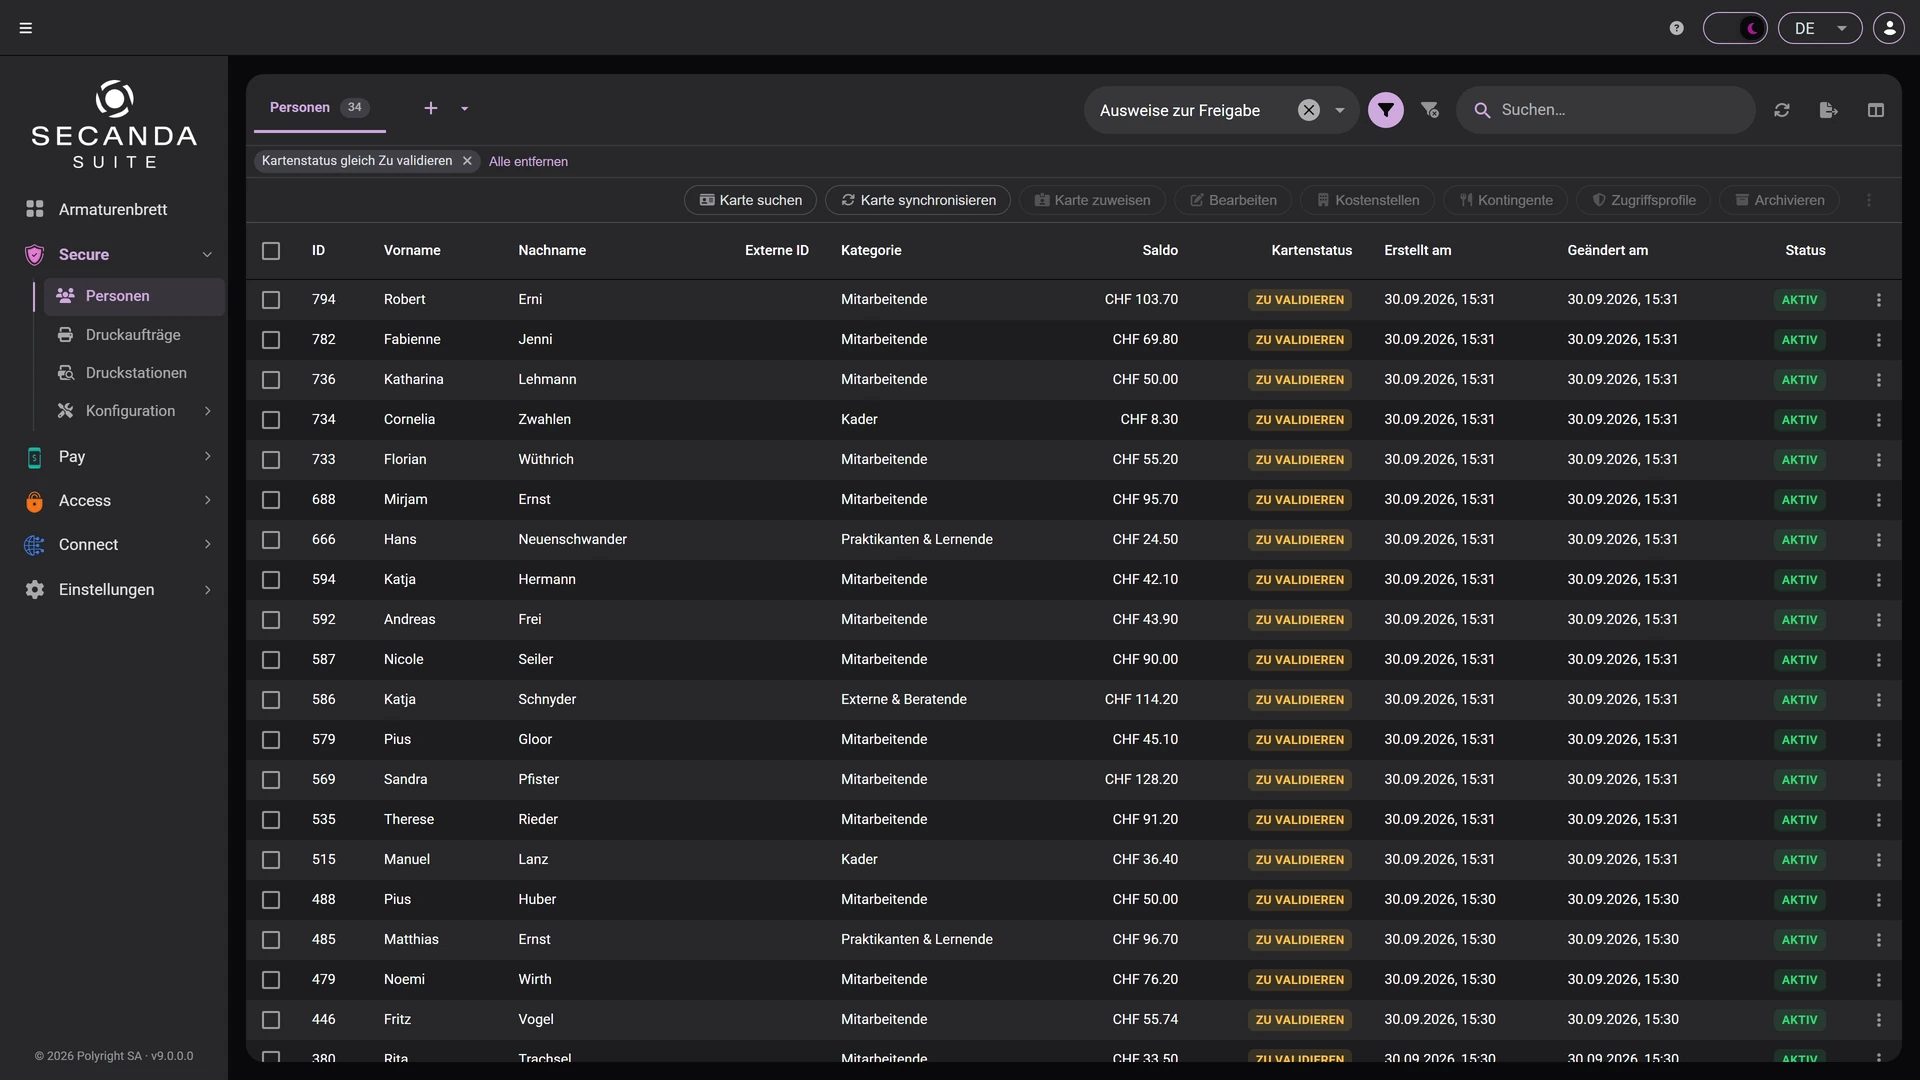
Task: Focus the Suchen search field
Action: pyautogui.click(x=1606, y=110)
